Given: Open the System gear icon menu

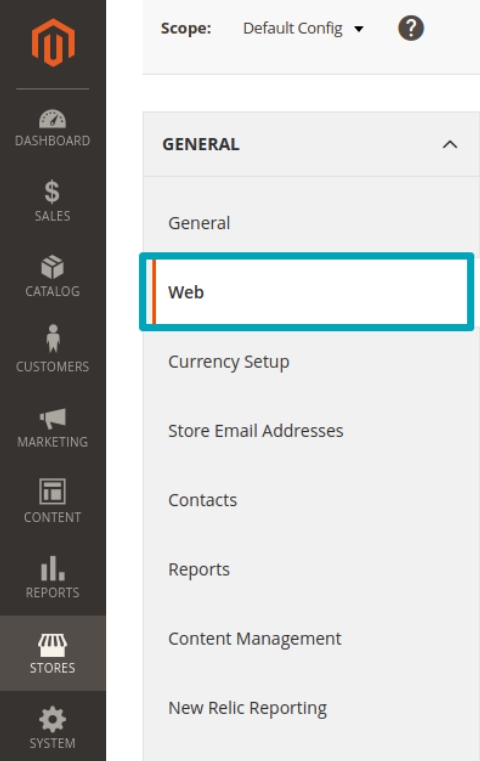Looking at the screenshot, I should point(52,720).
